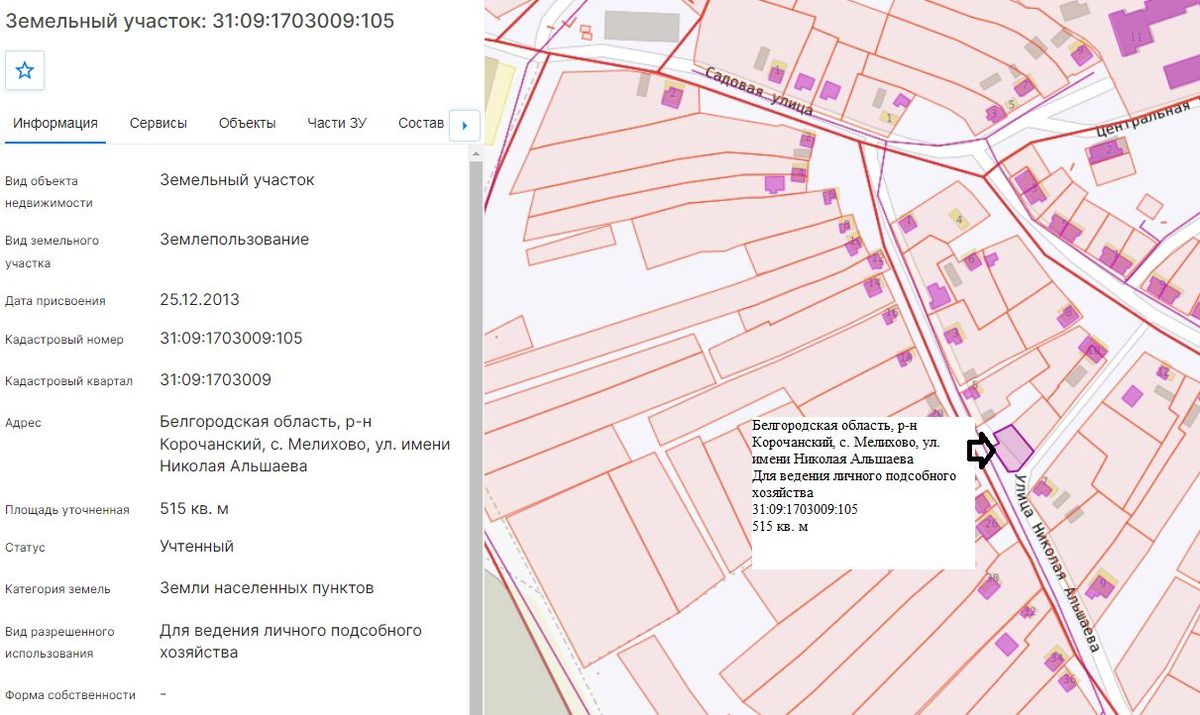The image size is (1200, 715).
Task: Click the date value 25.12.2013
Action: [200, 299]
